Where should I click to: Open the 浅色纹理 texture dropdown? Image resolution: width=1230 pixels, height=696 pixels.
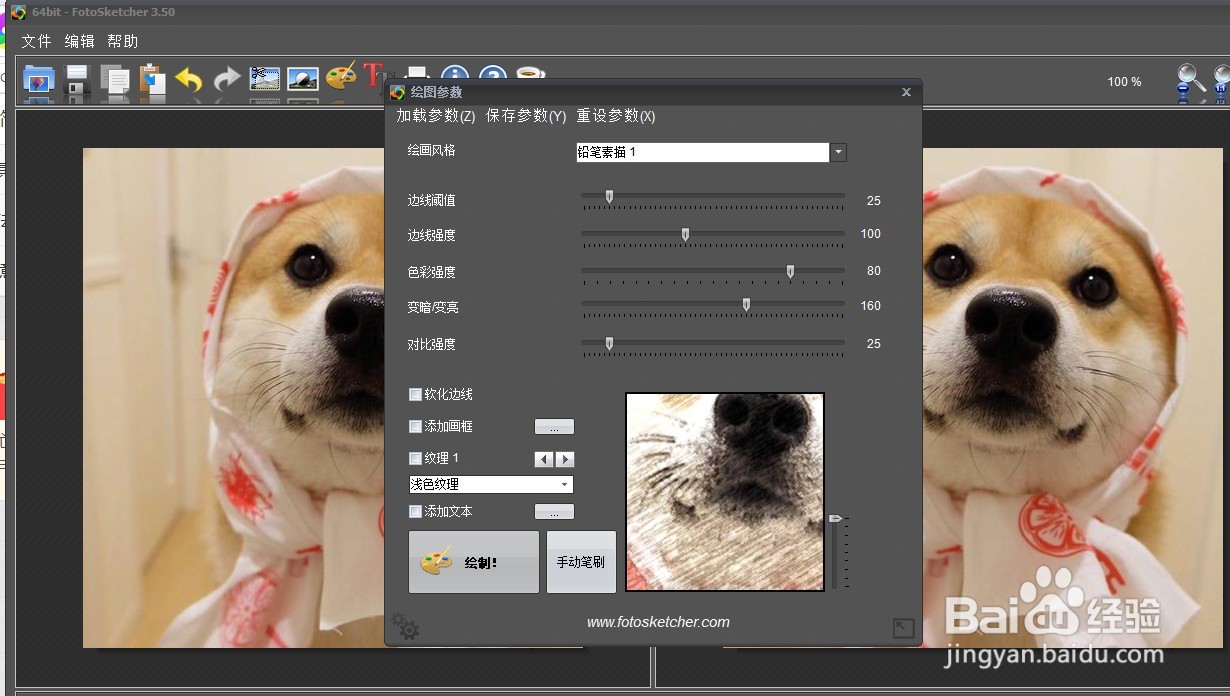pyautogui.click(x=567, y=484)
